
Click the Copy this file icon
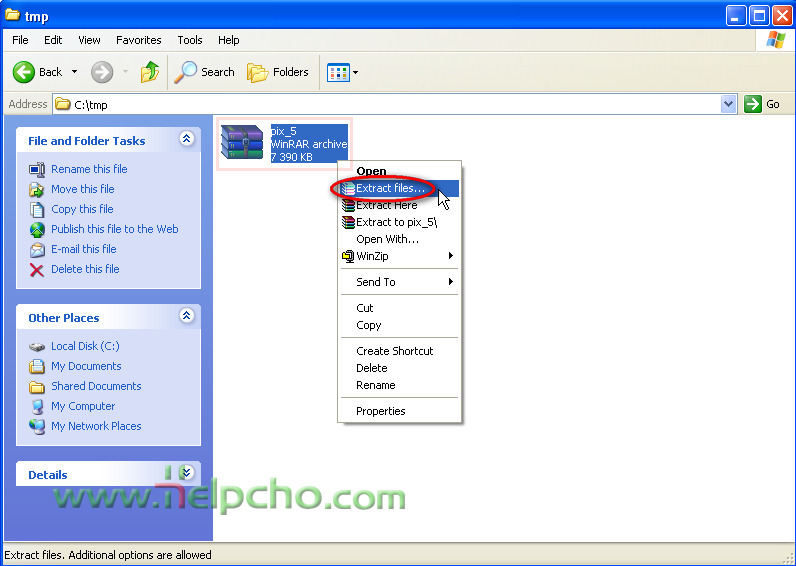coord(37,209)
